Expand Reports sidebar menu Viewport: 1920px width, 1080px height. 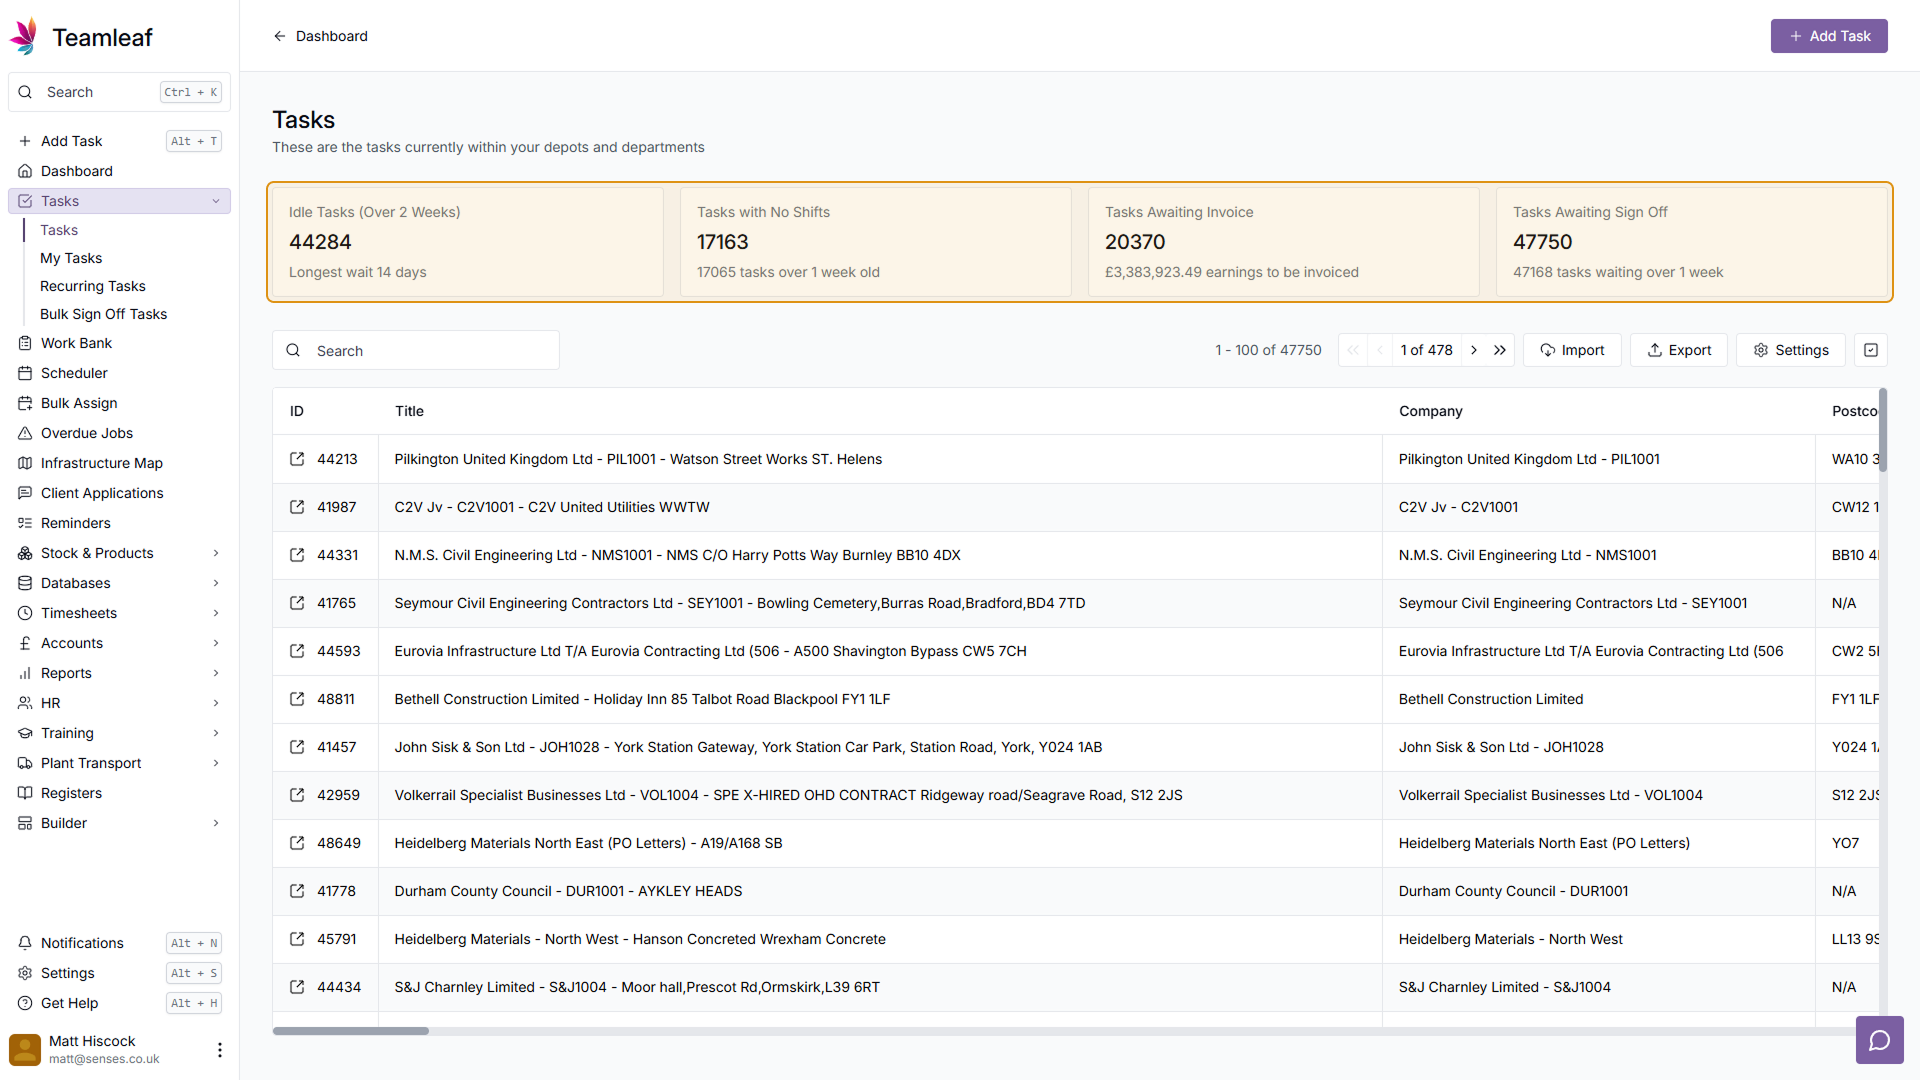point(119,673)
